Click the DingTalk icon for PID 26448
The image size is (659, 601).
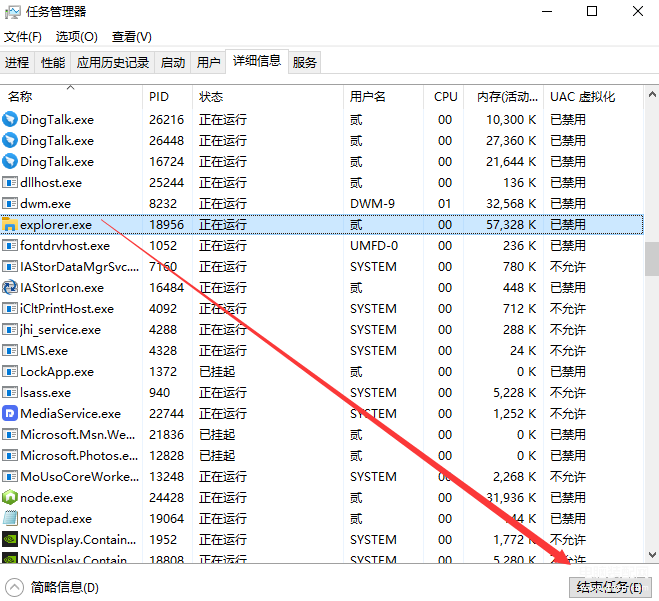click(x=10, y=140)
